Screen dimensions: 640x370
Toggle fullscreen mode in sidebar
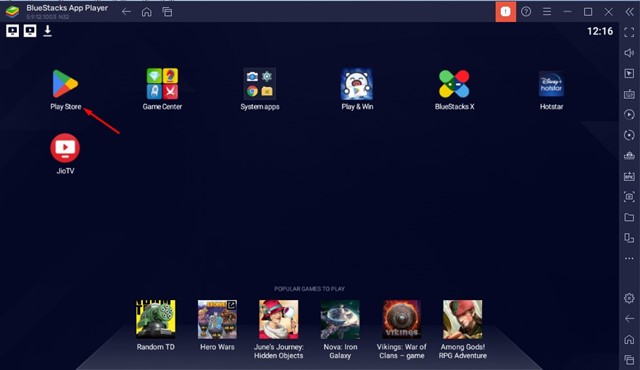629,32
